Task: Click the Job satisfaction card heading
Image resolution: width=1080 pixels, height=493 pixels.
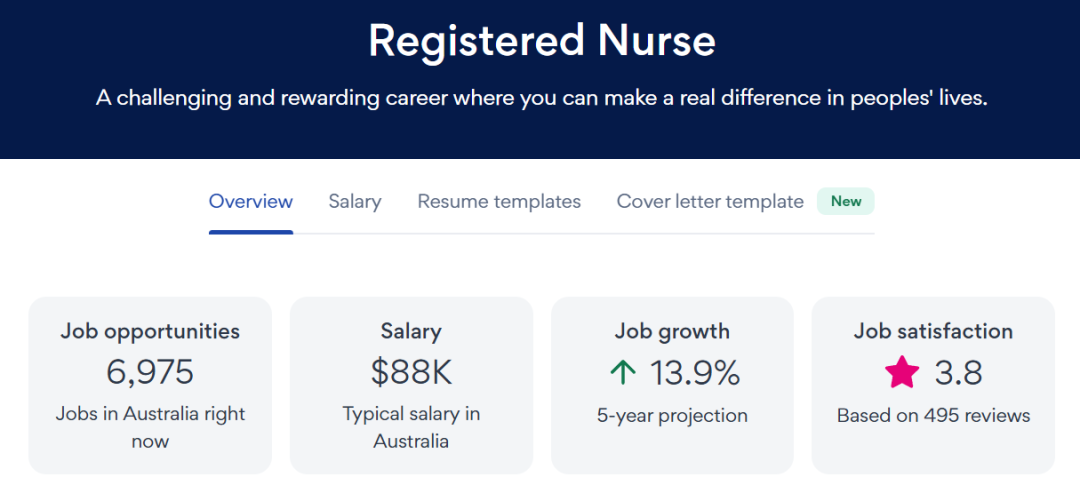Action: pyautogui.click(x=933, y=331)
